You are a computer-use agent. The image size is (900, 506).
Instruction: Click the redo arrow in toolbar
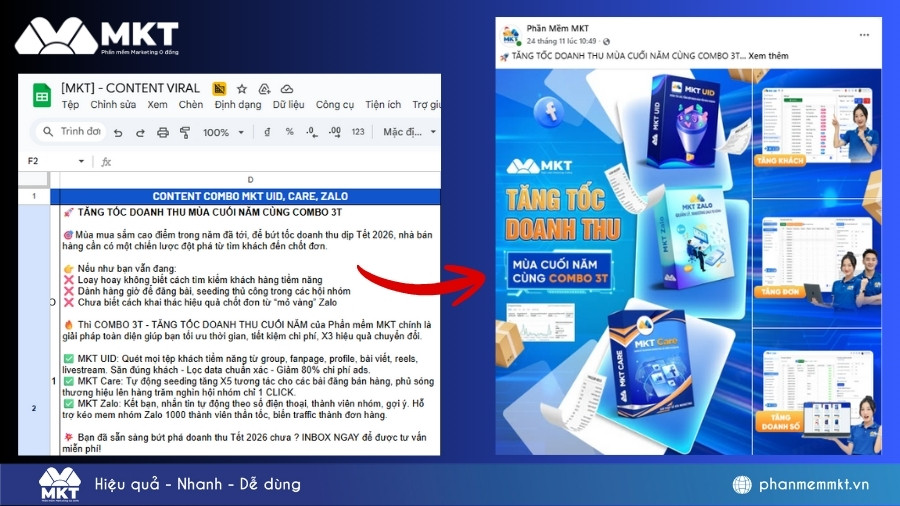(140, 133)
